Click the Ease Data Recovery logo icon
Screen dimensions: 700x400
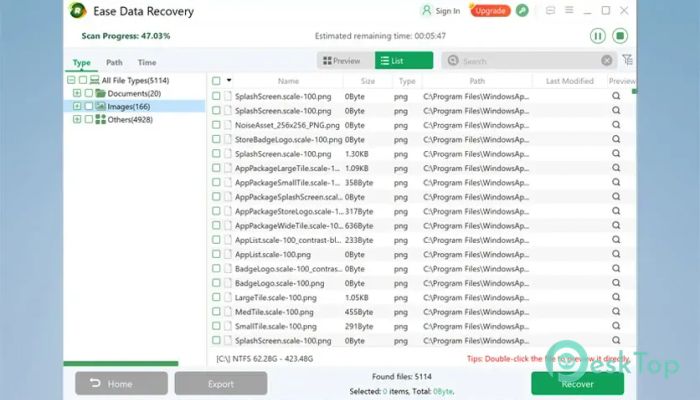coord(78,10)
